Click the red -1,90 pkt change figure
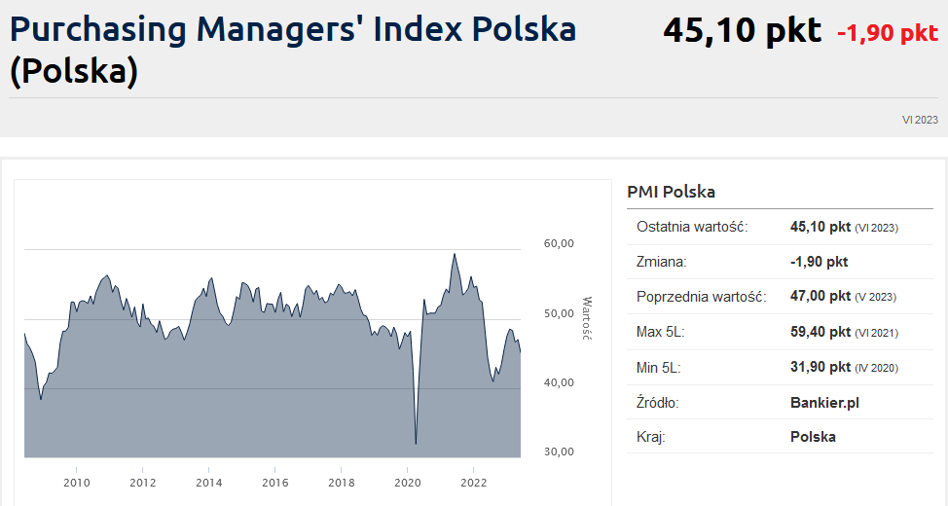This screenshot has width=948, height=506. point(887,33)
